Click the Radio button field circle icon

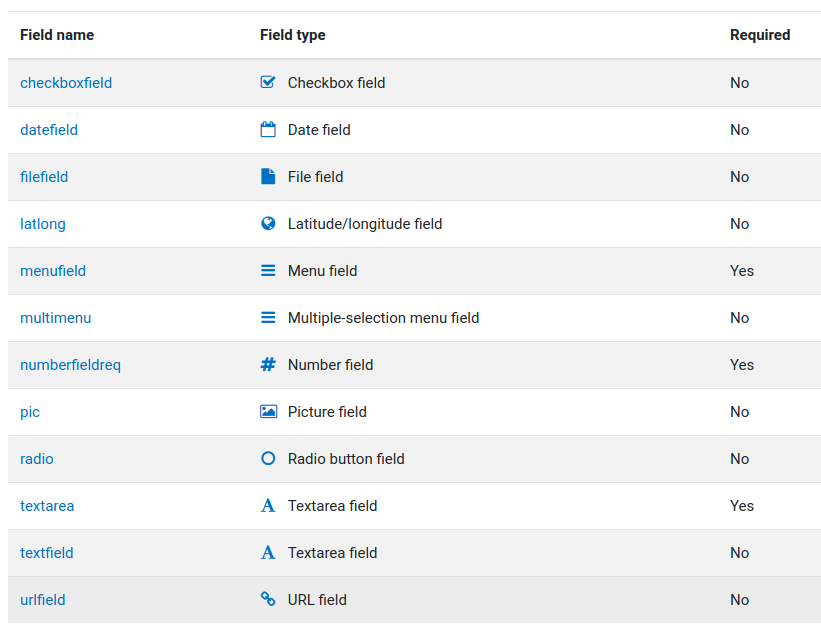point(268,459)
